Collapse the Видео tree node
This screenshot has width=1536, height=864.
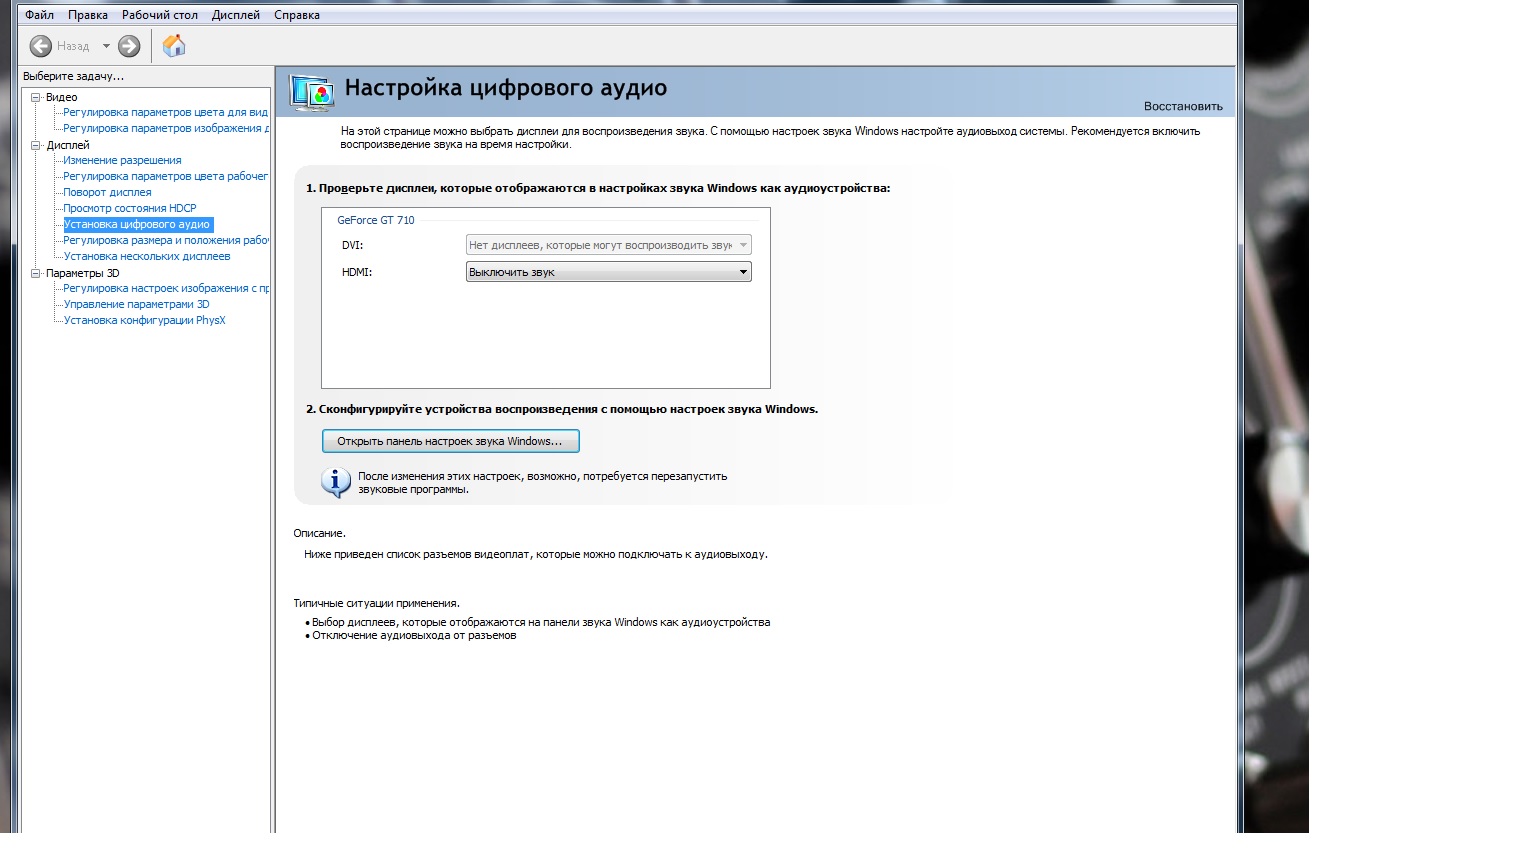(x=36, y=97)
